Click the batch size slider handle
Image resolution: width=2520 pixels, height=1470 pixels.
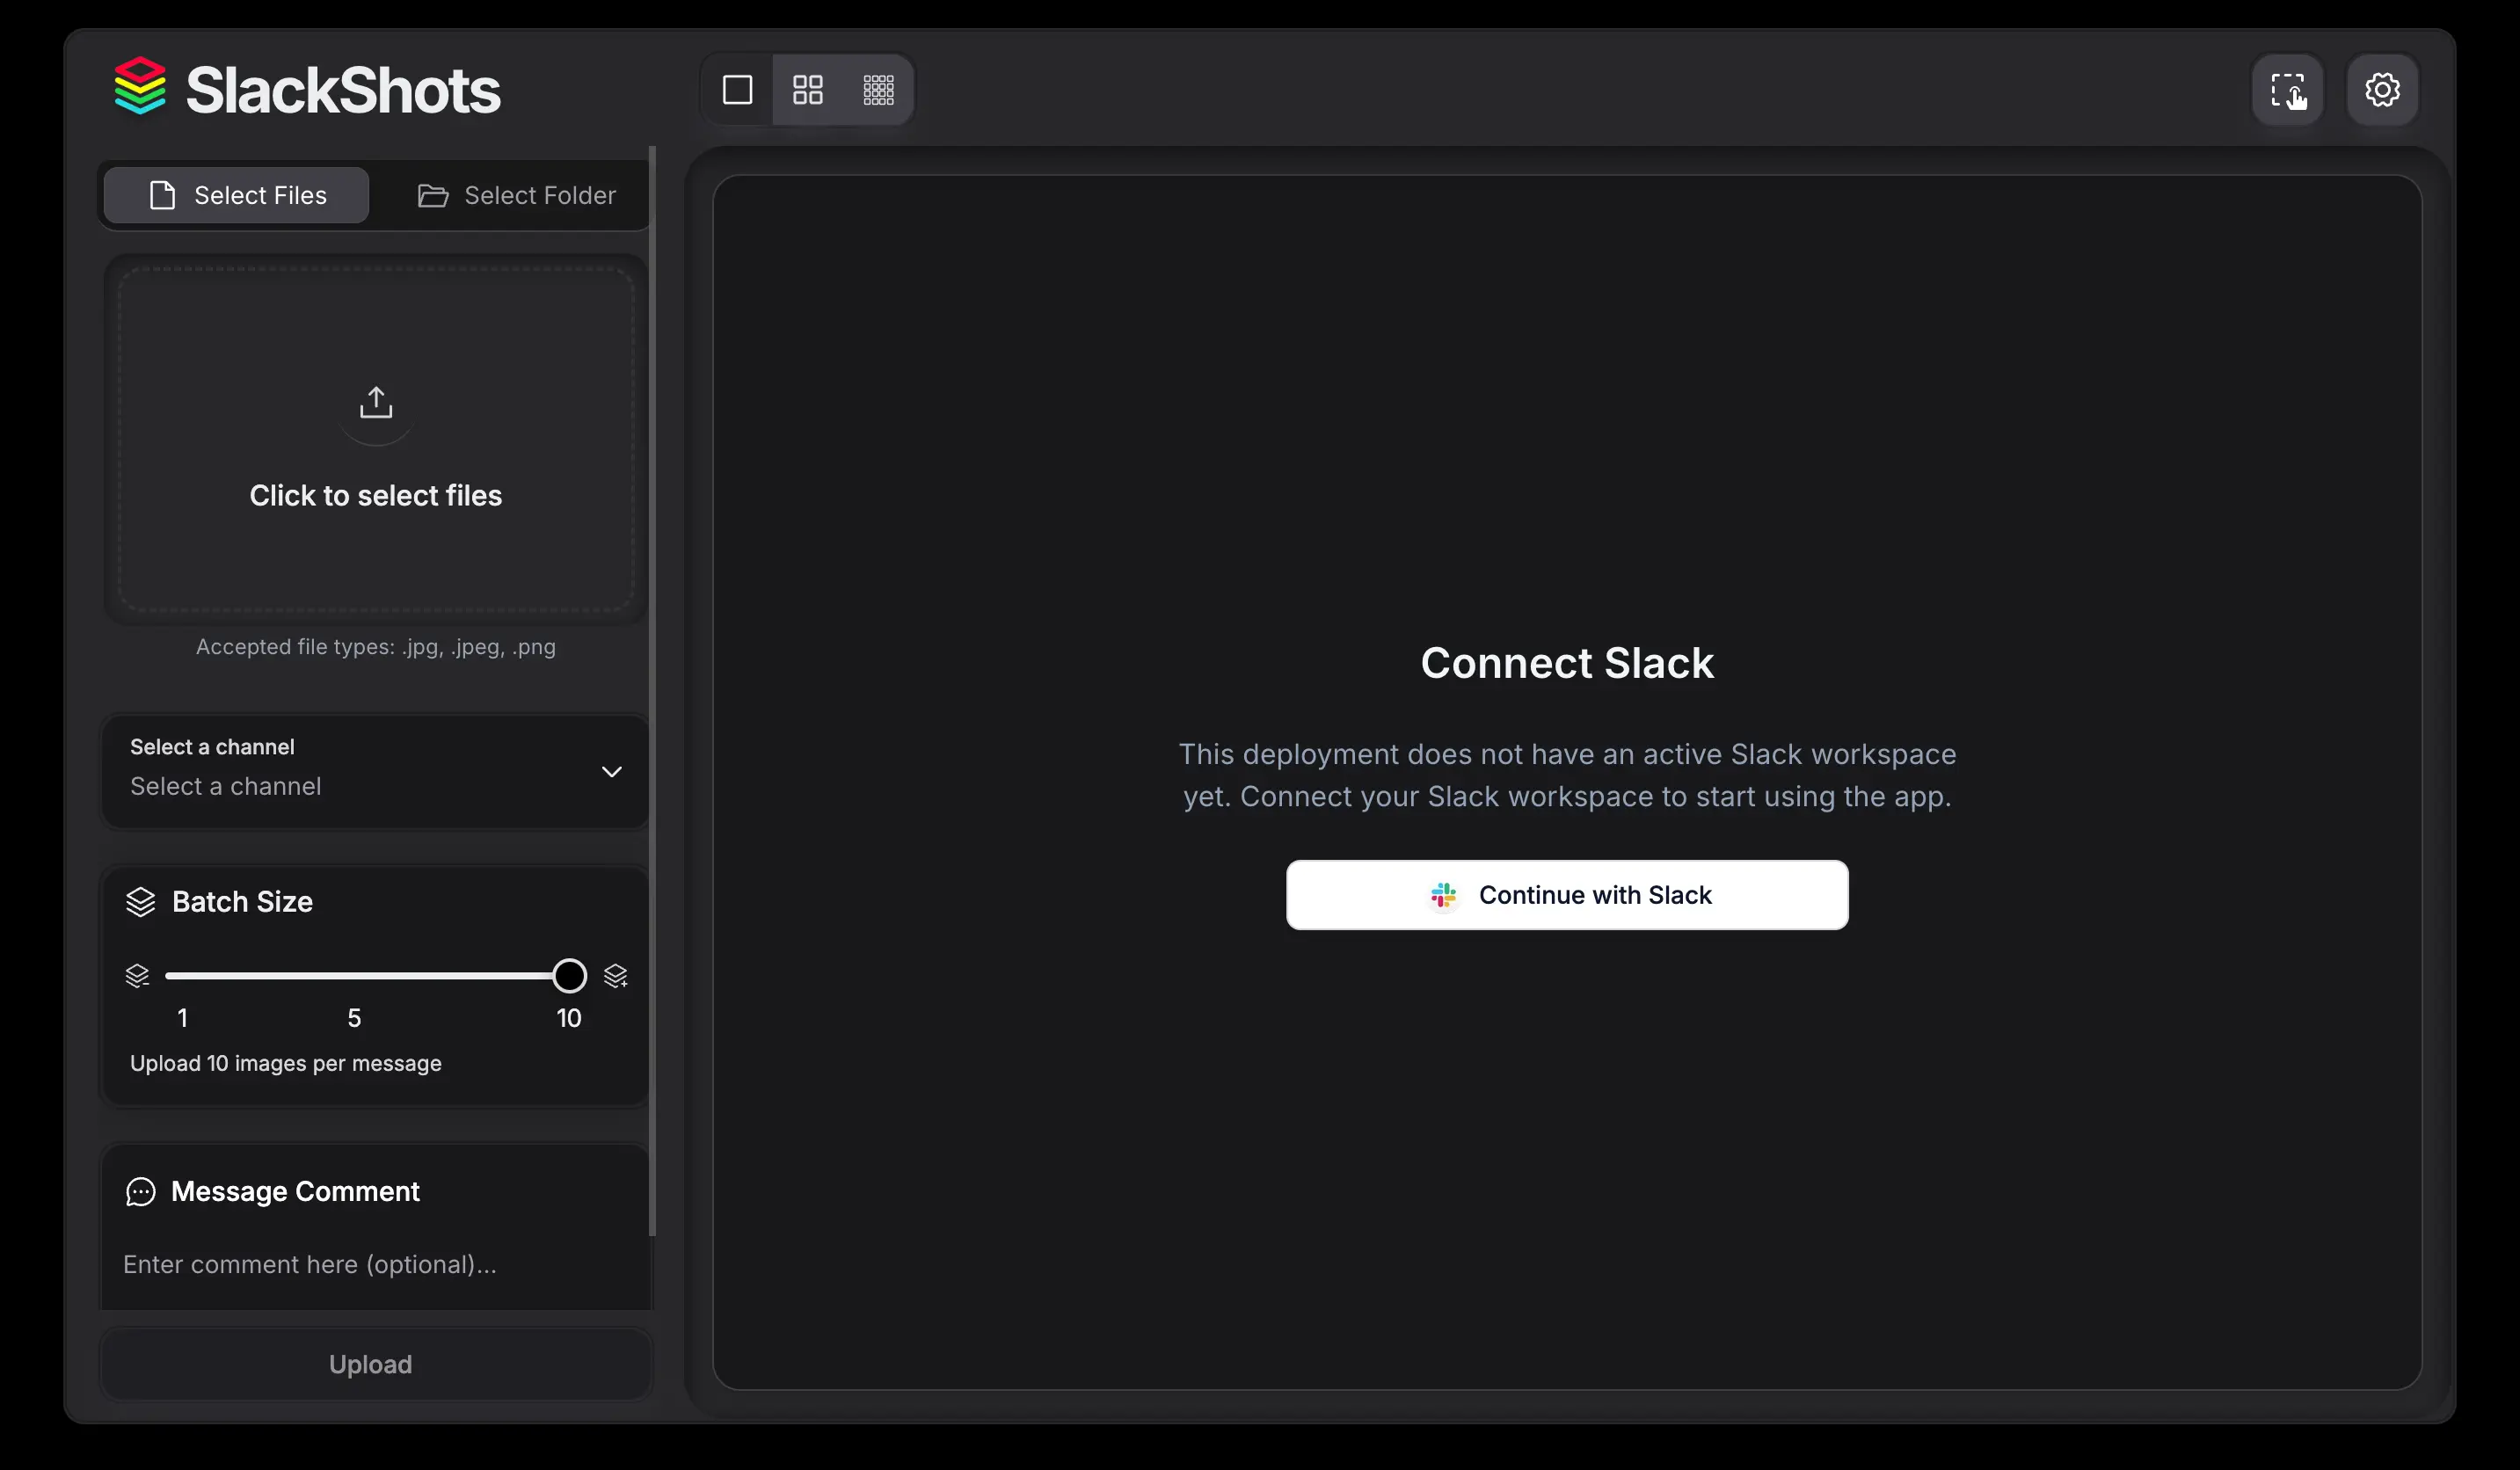coord(569,975)
